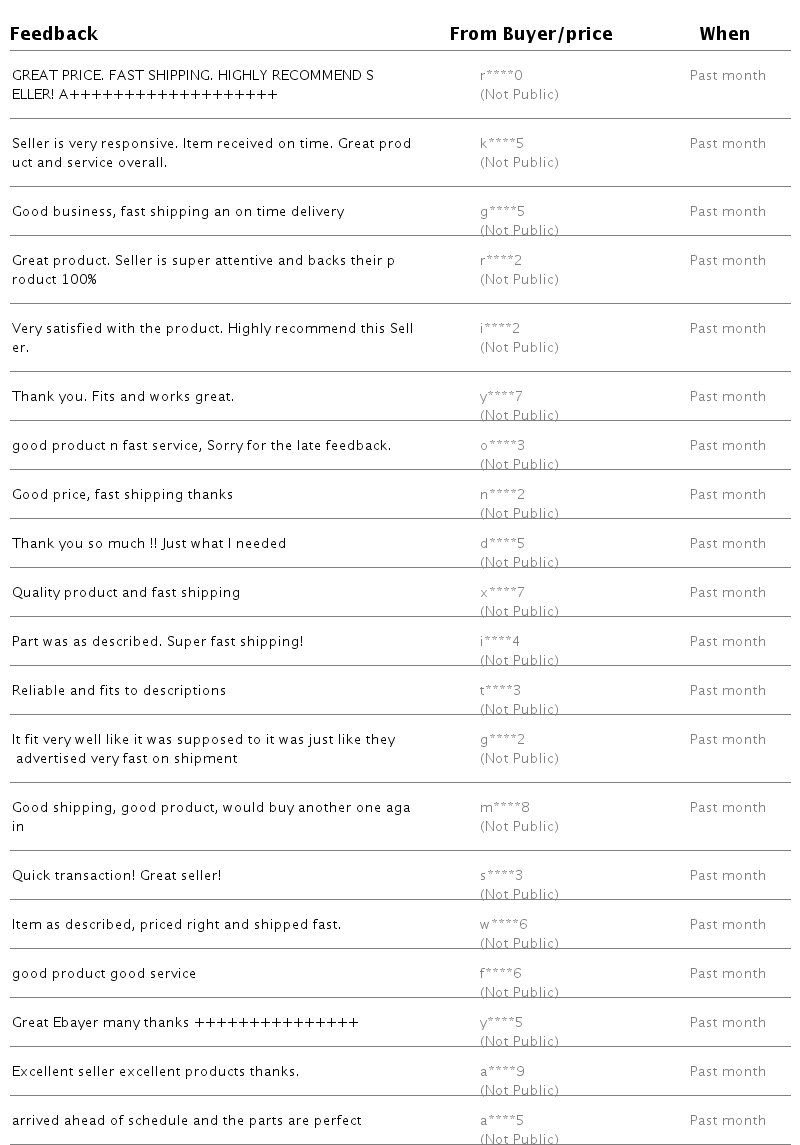This screenshot has height=1145, width=800.
Task: Click "good product good service" feedback entry
Action: (x=104, y=974)
